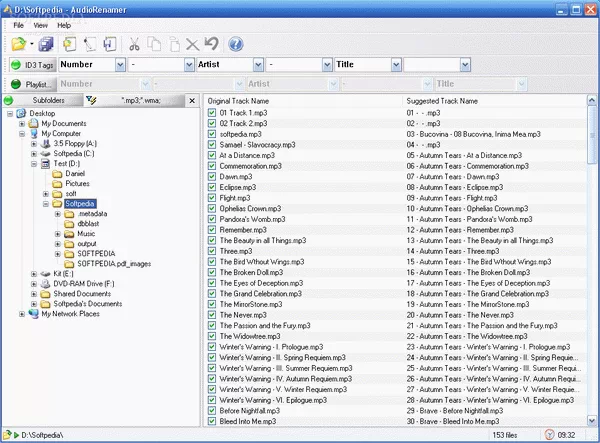Image resolution: width=600 pixels, height=443 pixels.
Task: Toggle checkbox for The Never.mp3
Action: pos(211,314)
